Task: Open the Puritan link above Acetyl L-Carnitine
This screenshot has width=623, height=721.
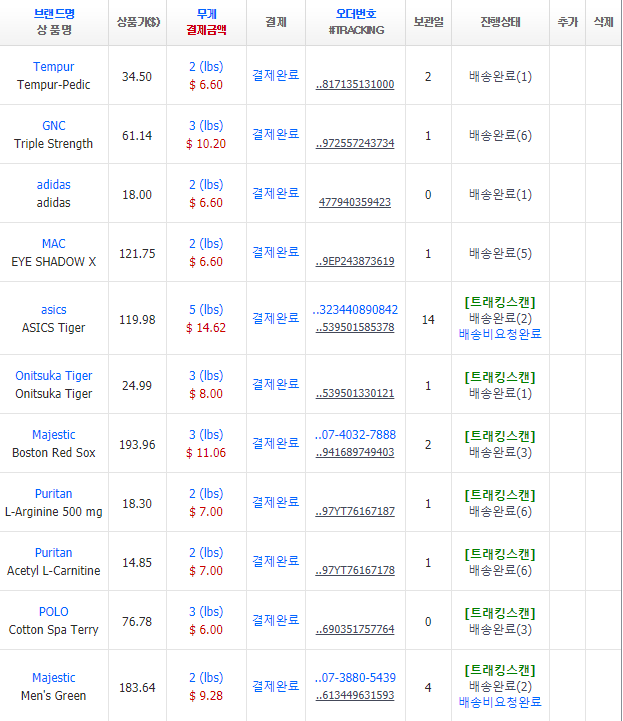Action: pyautogui.click(x=53, y=552)
